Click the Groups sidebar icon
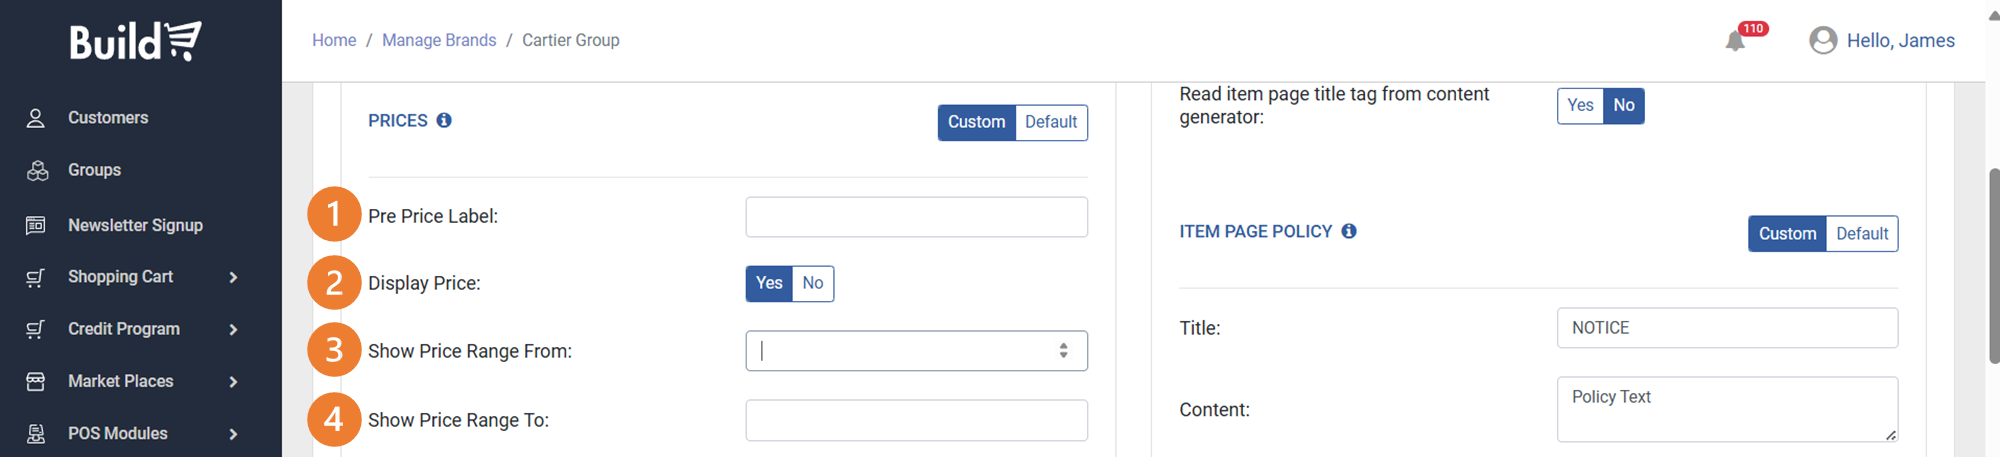Viewport: 2000px width, 457px height. (x=37, y=171)
